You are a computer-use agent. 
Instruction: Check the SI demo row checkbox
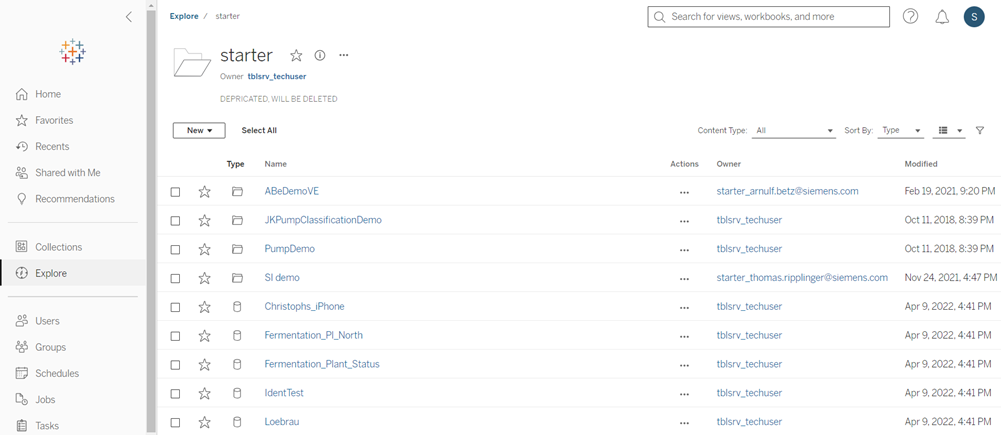click(x=176, y=278)
